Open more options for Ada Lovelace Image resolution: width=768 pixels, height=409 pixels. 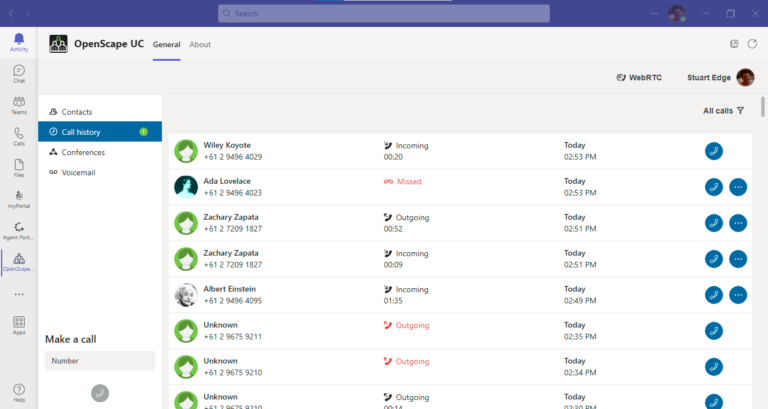coord(738,187)
